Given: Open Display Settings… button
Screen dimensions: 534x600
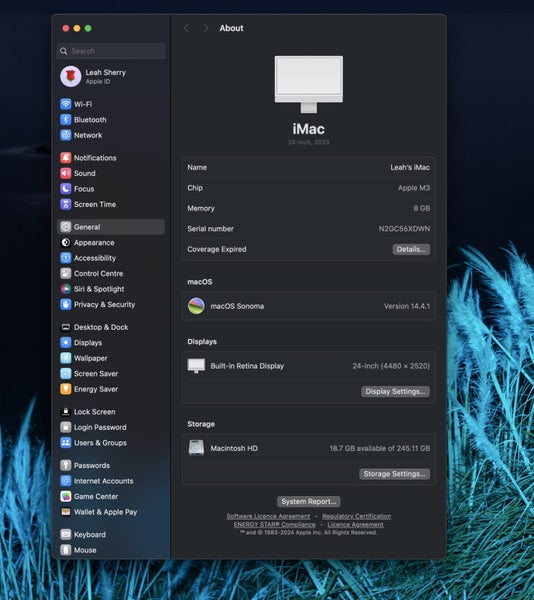Looking at the screenshot, I should click(x=396, y=391).
